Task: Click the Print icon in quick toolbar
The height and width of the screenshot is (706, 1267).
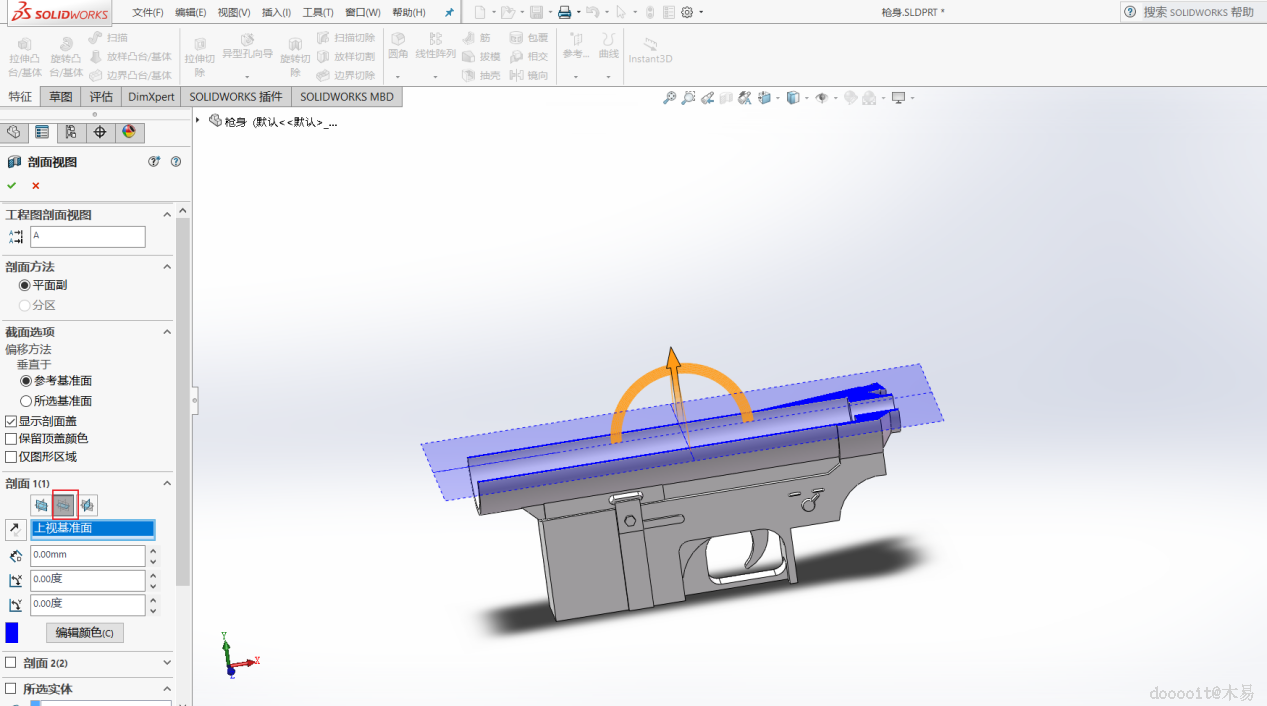Action: point(564,12)
